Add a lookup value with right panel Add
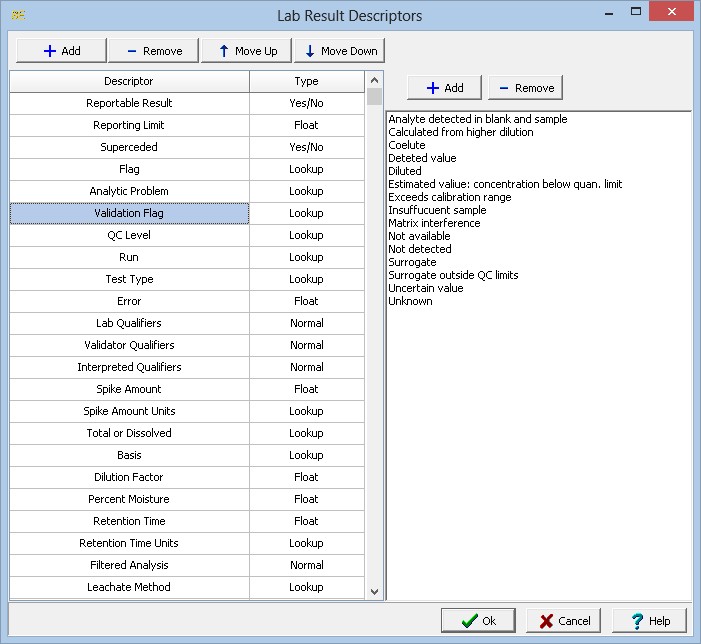 tap(444, 88)
